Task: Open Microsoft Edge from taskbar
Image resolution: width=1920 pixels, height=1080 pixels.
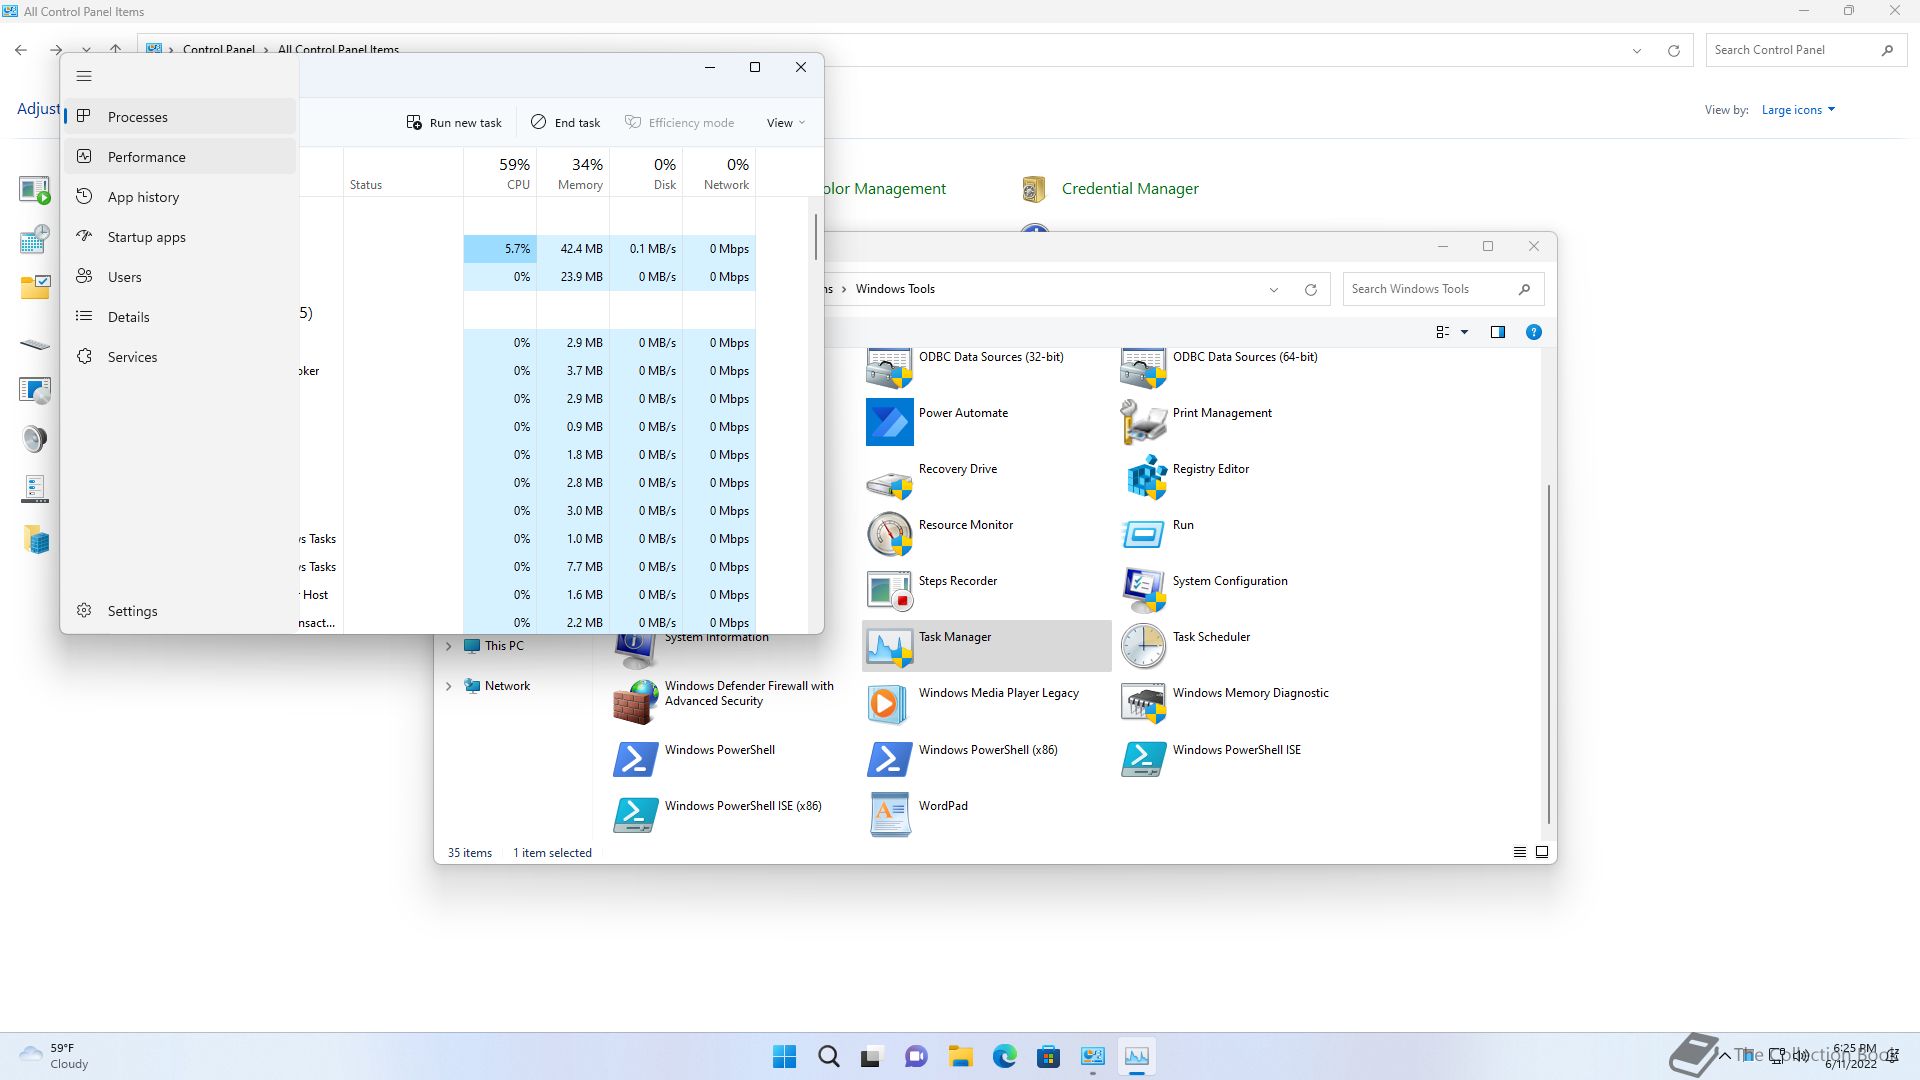Action: pyautogui.click(x=1004, y=1056)
